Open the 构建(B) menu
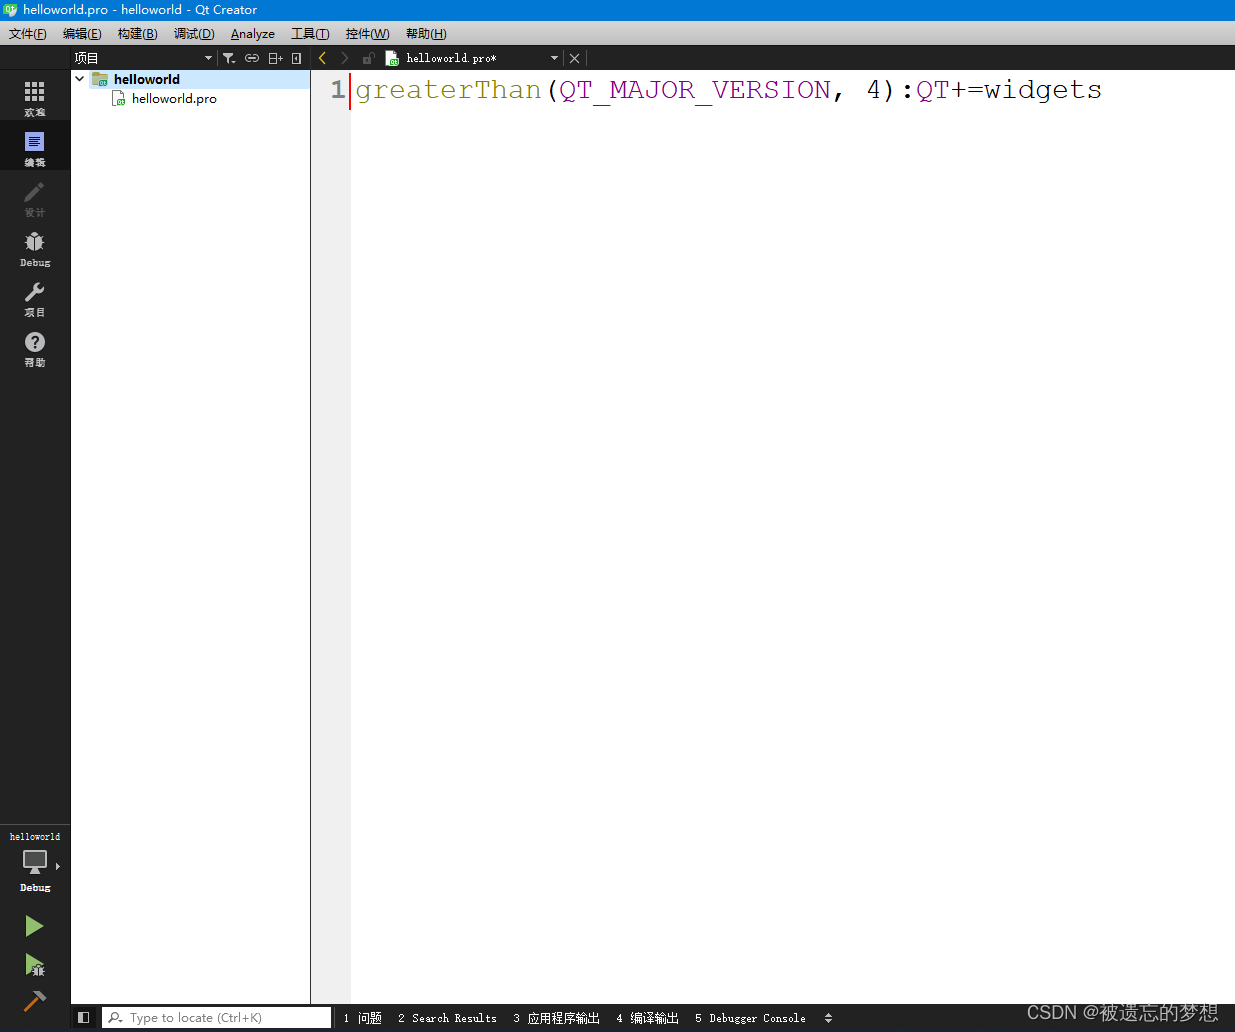 point(138,34)
